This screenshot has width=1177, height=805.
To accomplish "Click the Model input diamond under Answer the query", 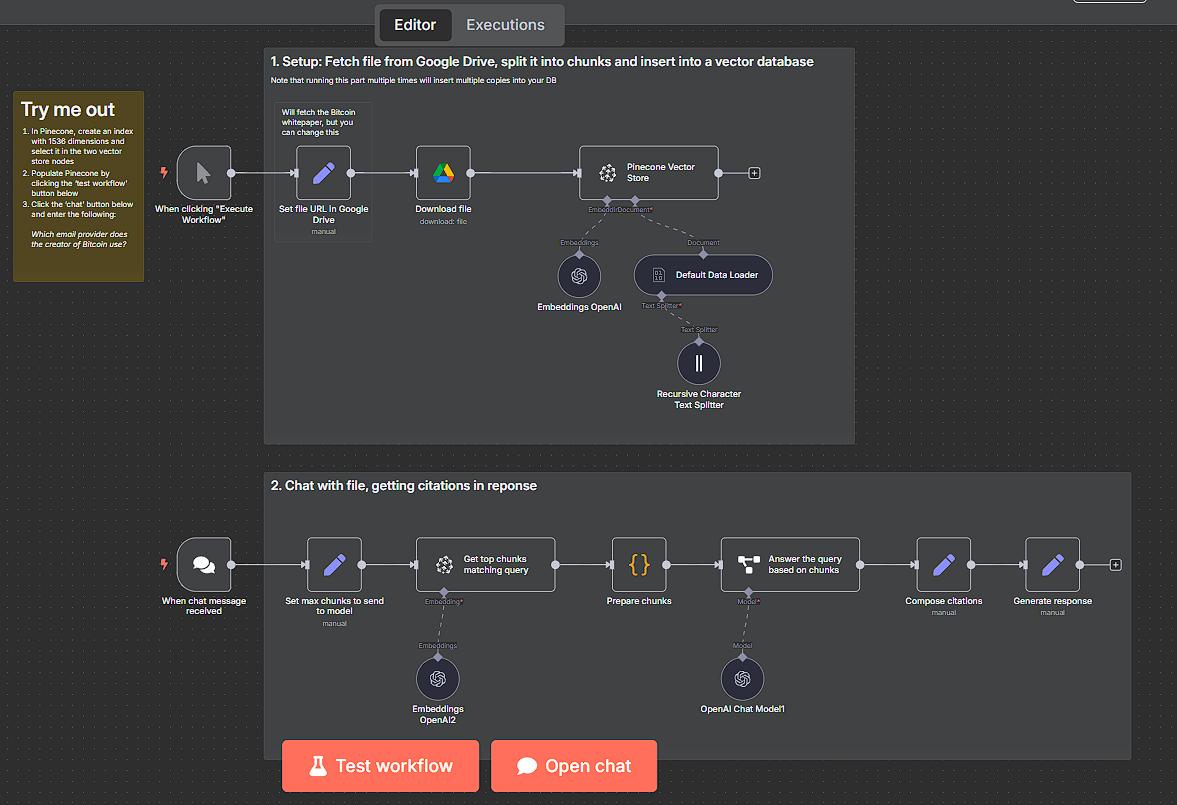I will [748, 592].
